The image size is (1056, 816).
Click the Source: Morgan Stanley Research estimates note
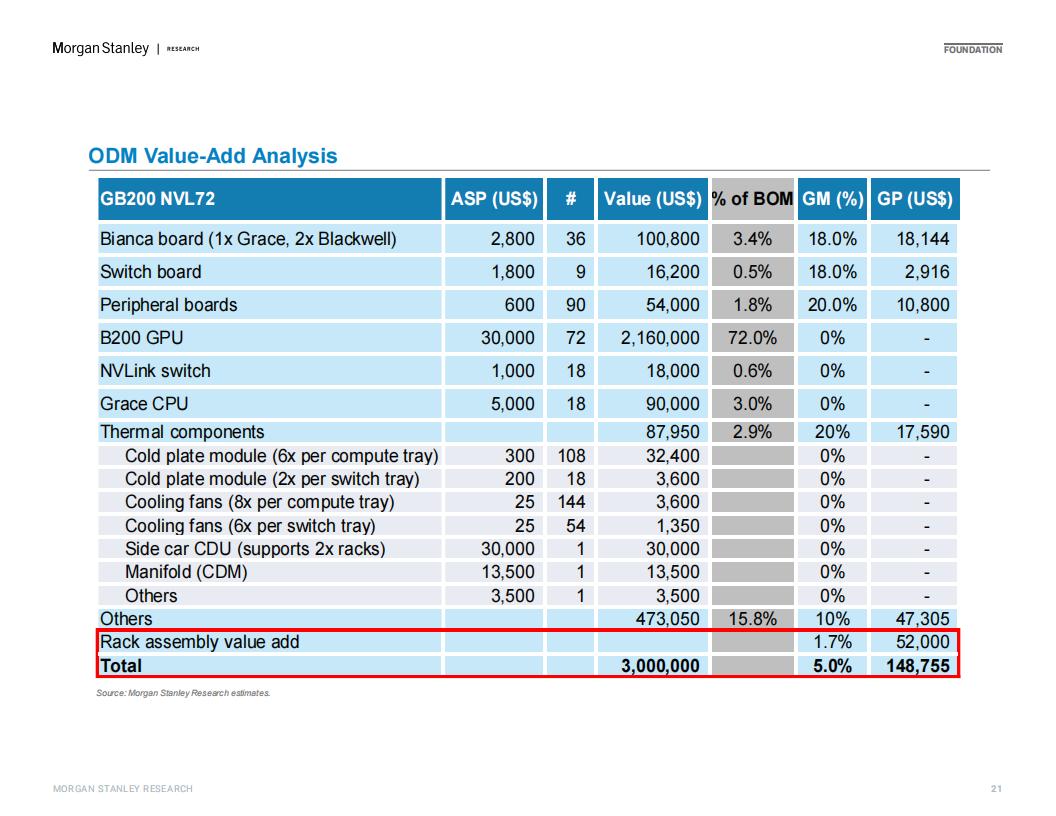[183, 693]
